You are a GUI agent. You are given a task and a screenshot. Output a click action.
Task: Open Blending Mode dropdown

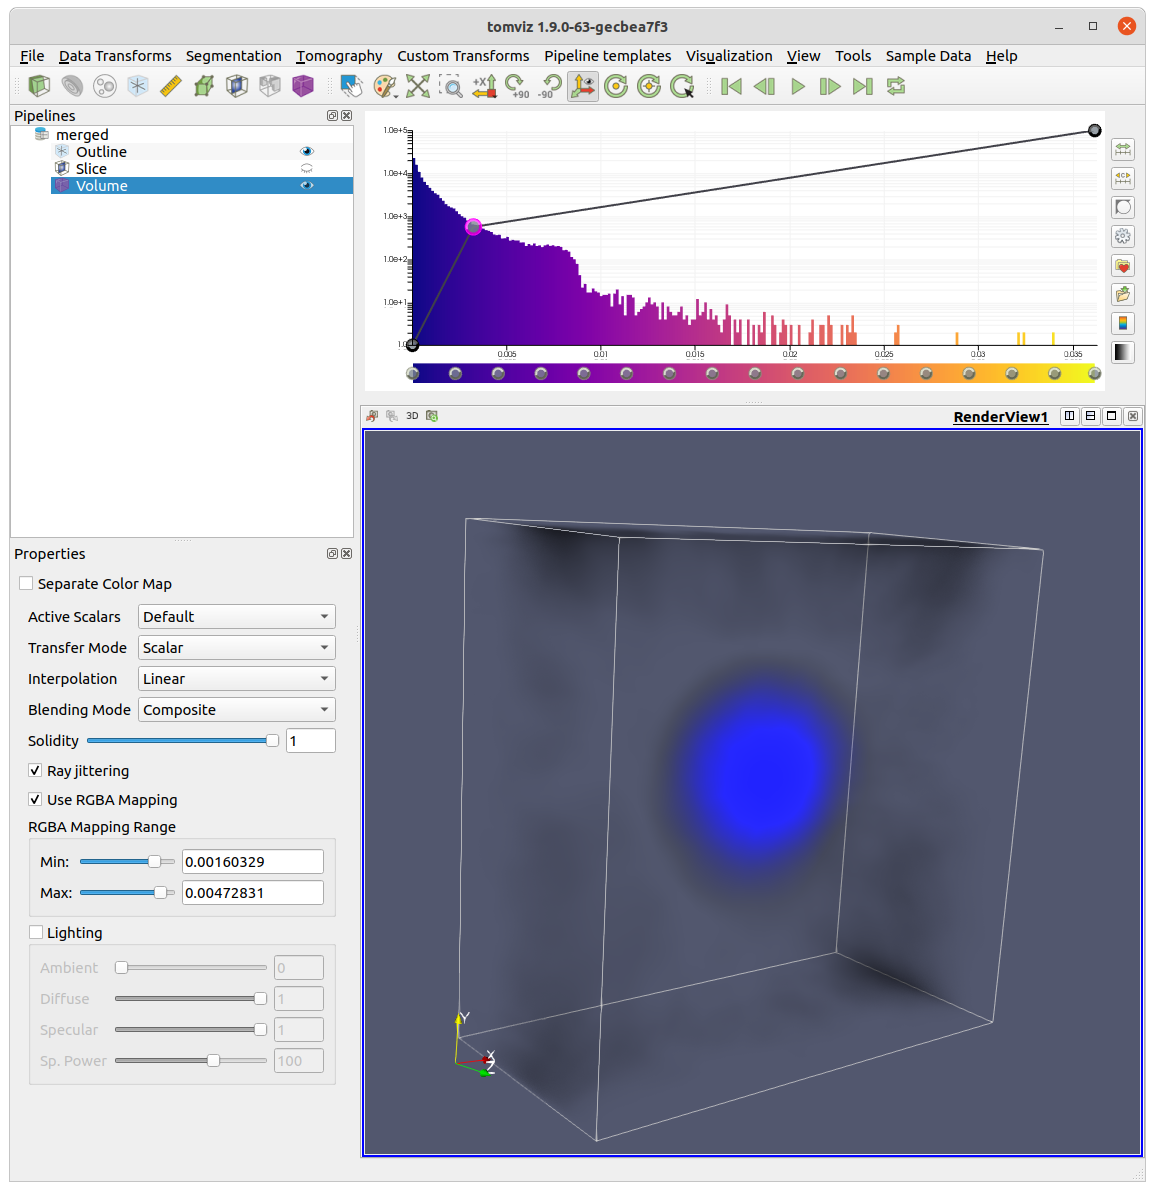pos(237,709)
